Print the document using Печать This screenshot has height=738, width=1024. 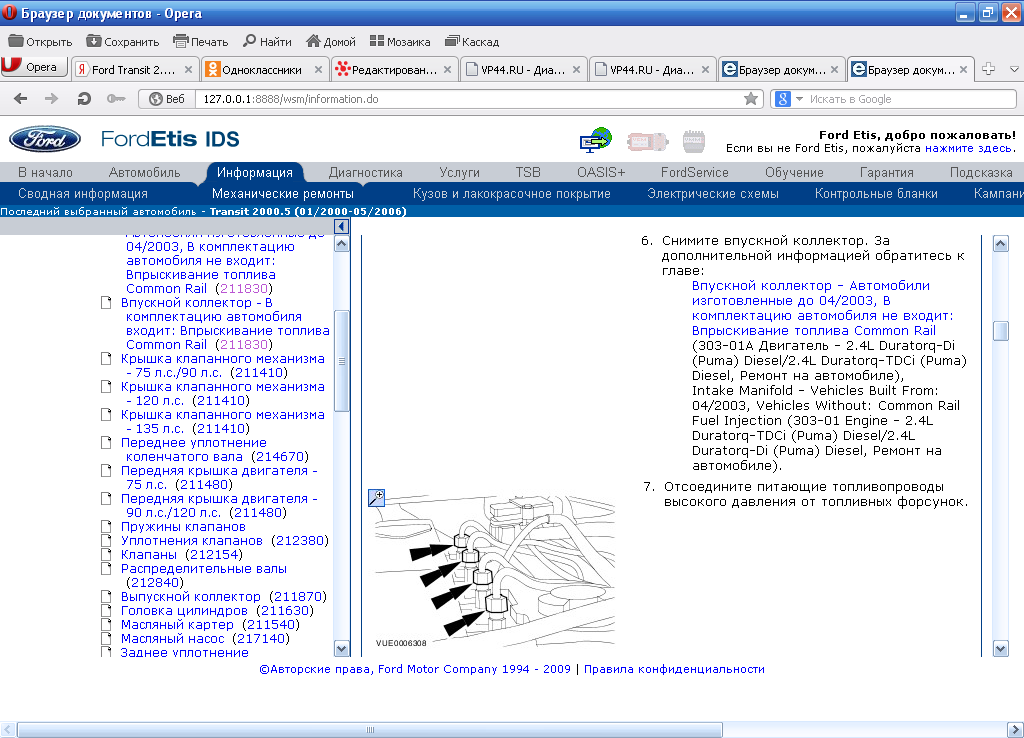coord(200,42)
